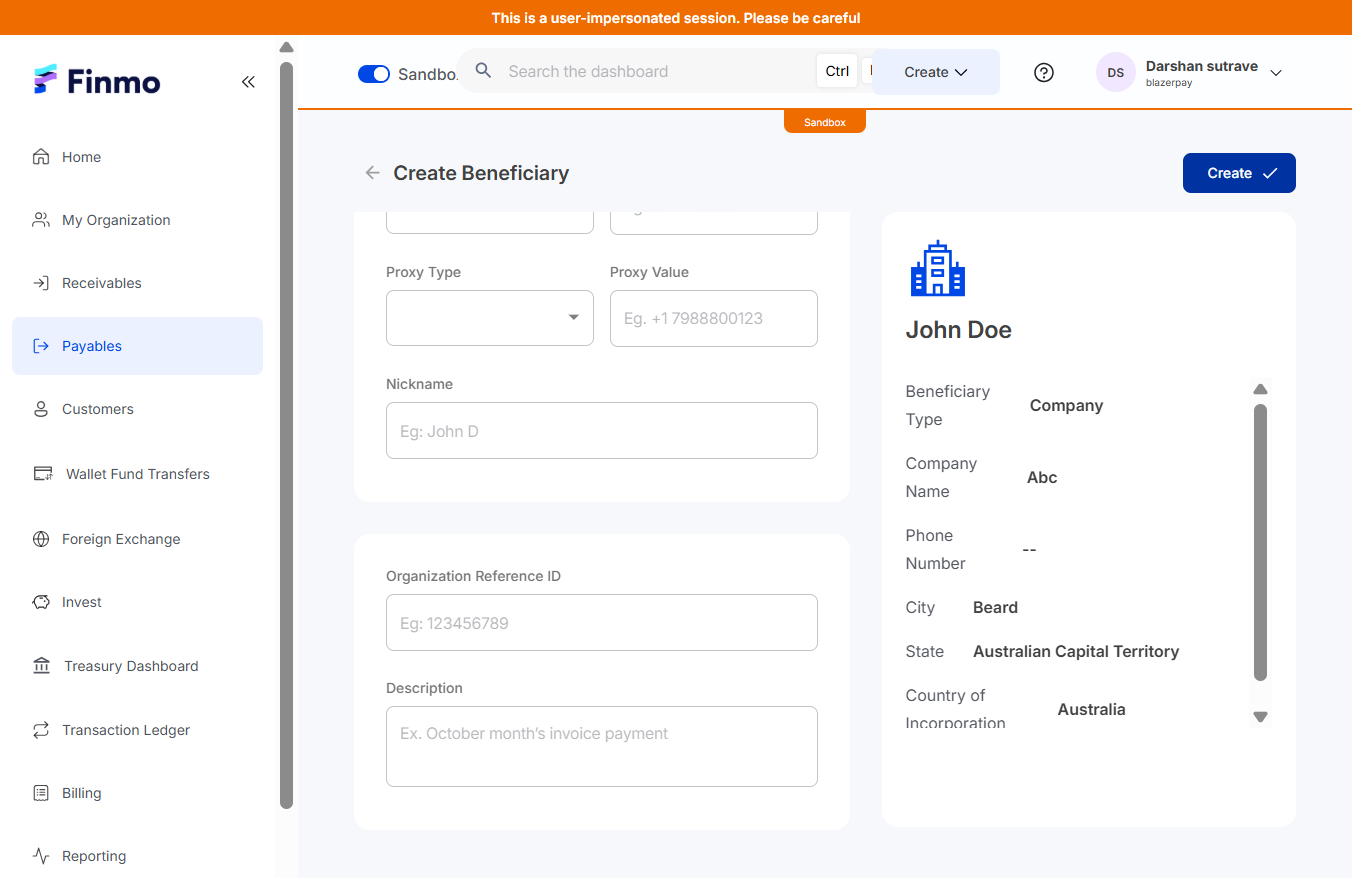
Task: Click the Wallet Fund Transfers icon
Action: [42, 474]
